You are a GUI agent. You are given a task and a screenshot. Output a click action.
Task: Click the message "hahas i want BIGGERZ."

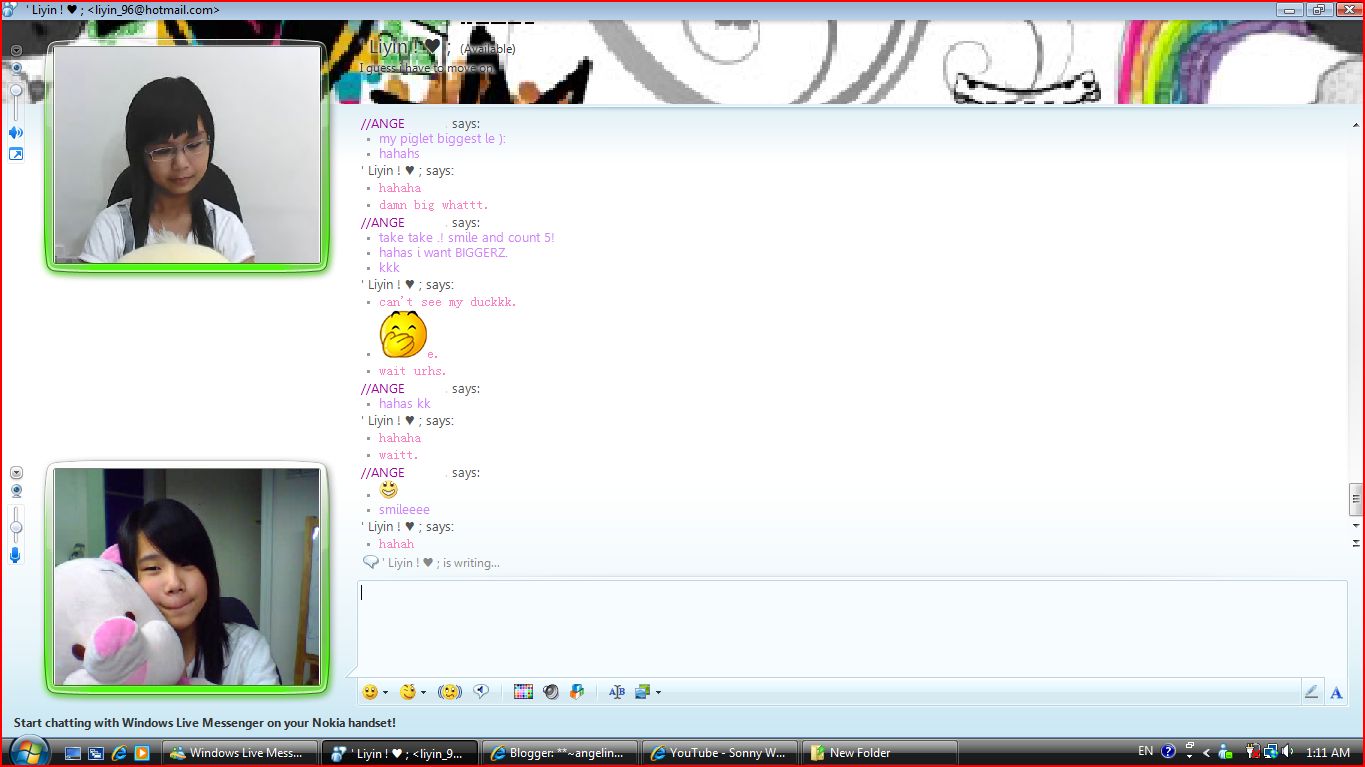pos(443,253)
